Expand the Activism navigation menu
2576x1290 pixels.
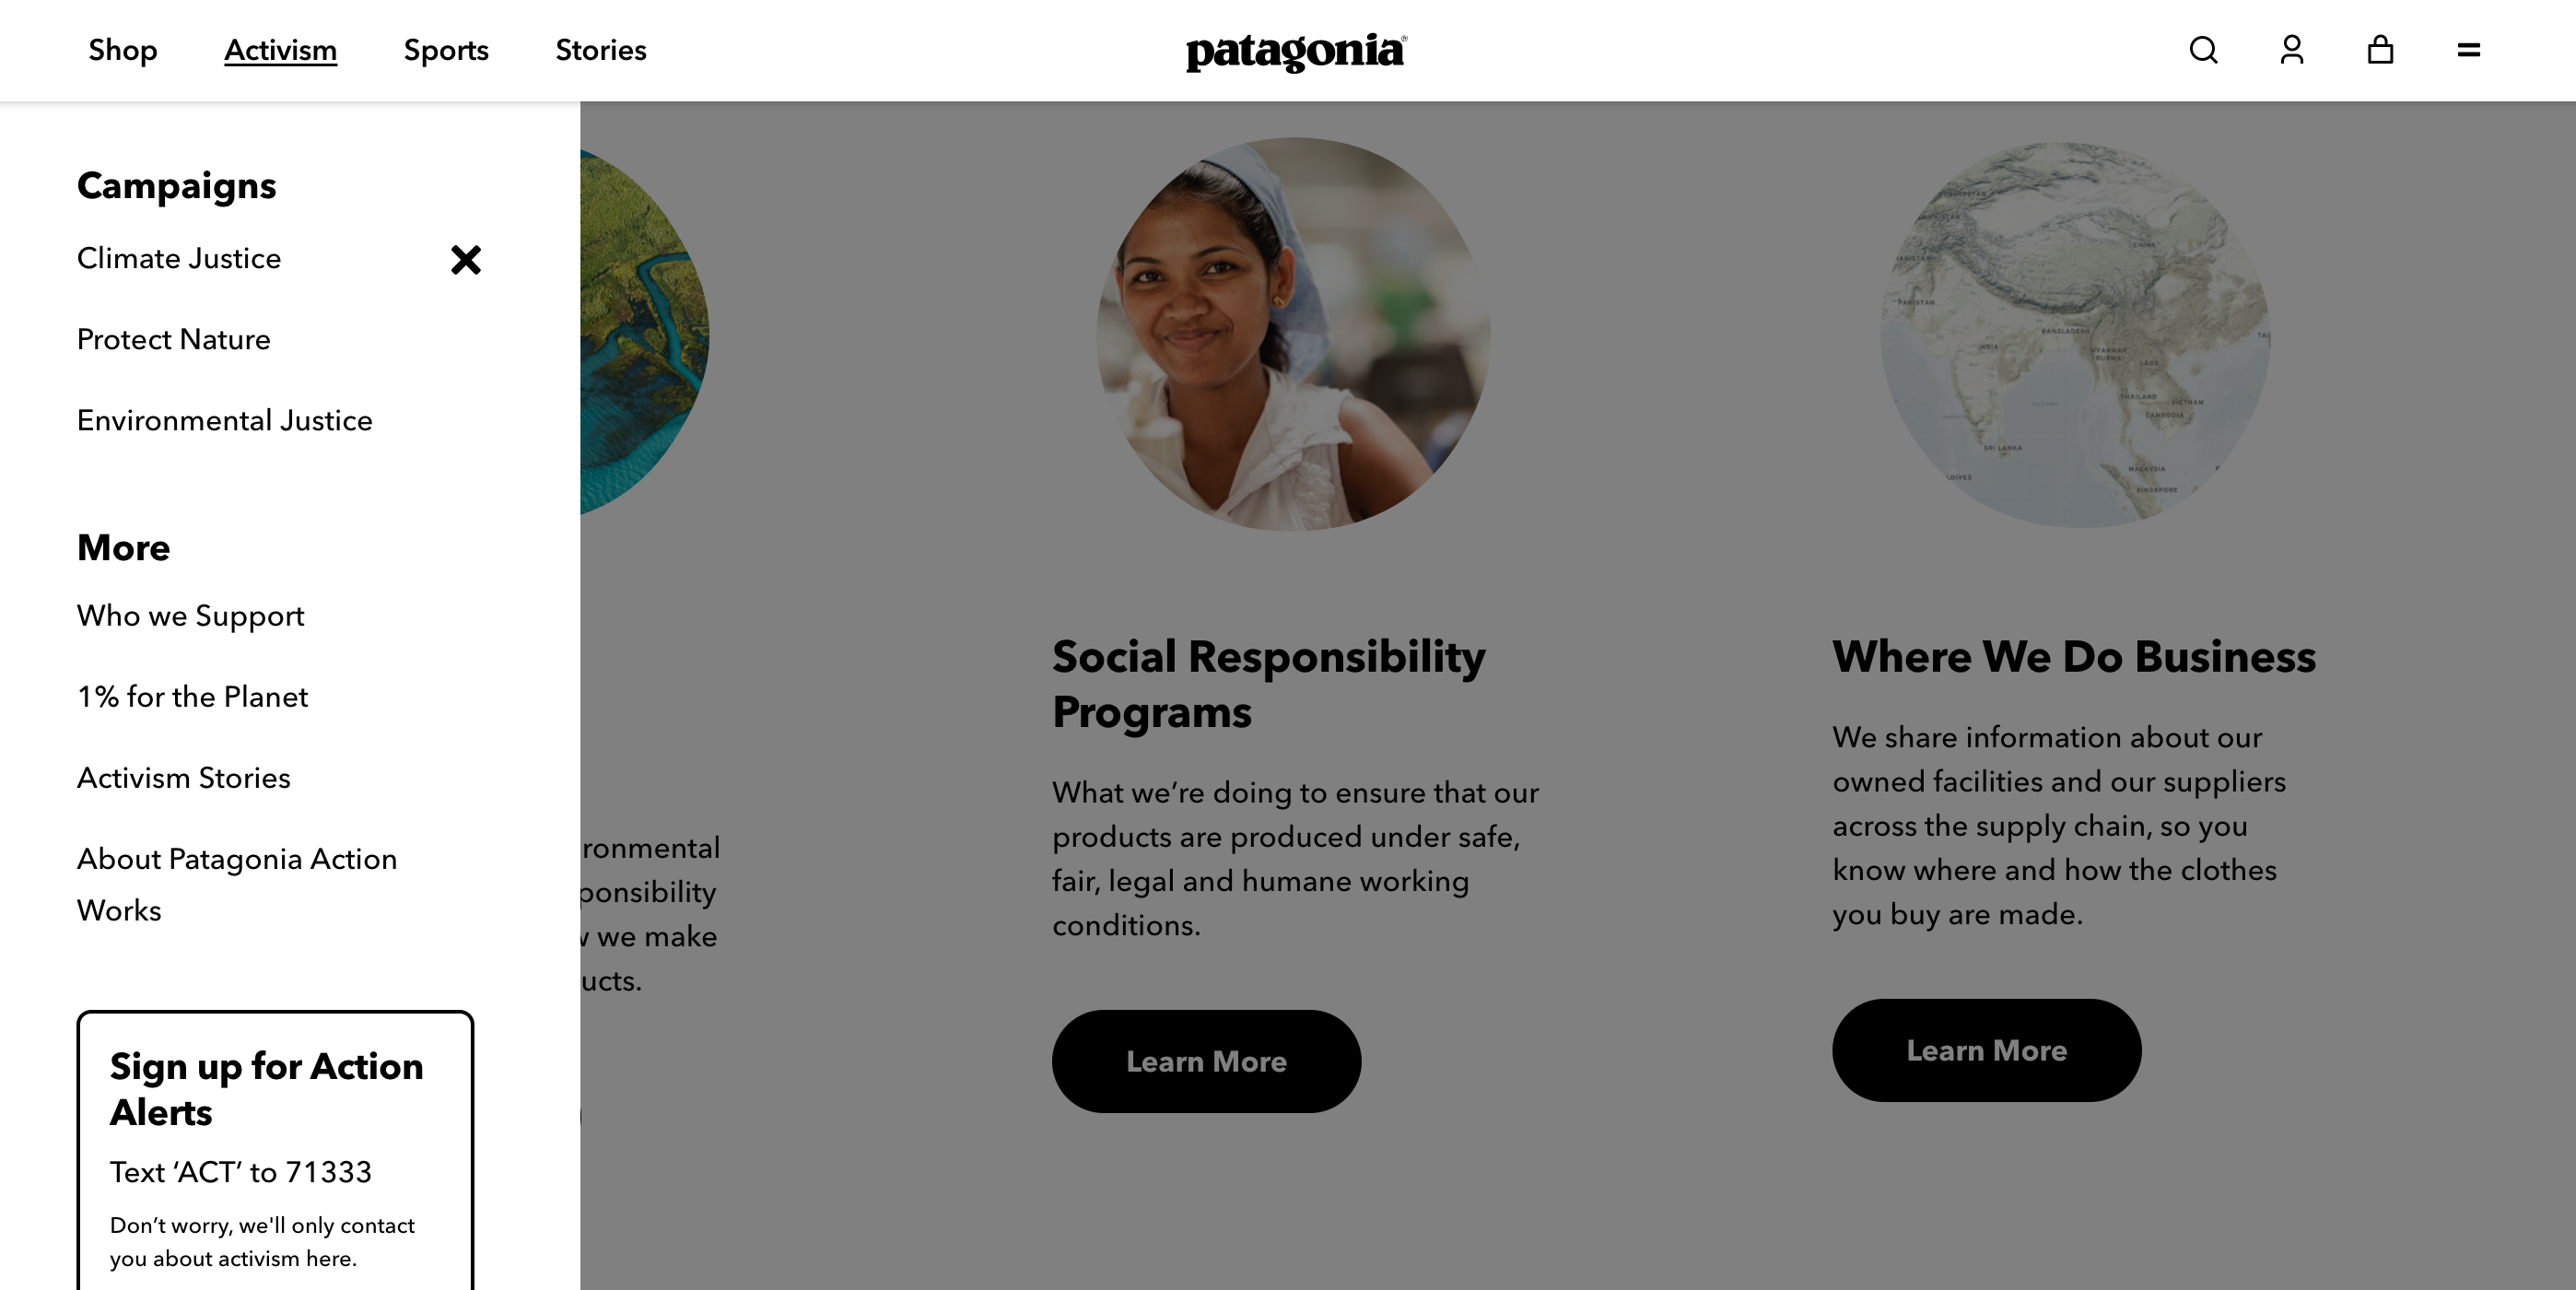pyautogui.click(x=280, y=50)
